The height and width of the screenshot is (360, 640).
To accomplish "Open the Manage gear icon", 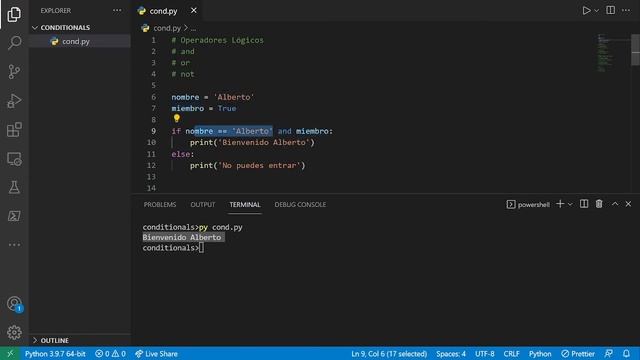I will (x=14, y=333).
